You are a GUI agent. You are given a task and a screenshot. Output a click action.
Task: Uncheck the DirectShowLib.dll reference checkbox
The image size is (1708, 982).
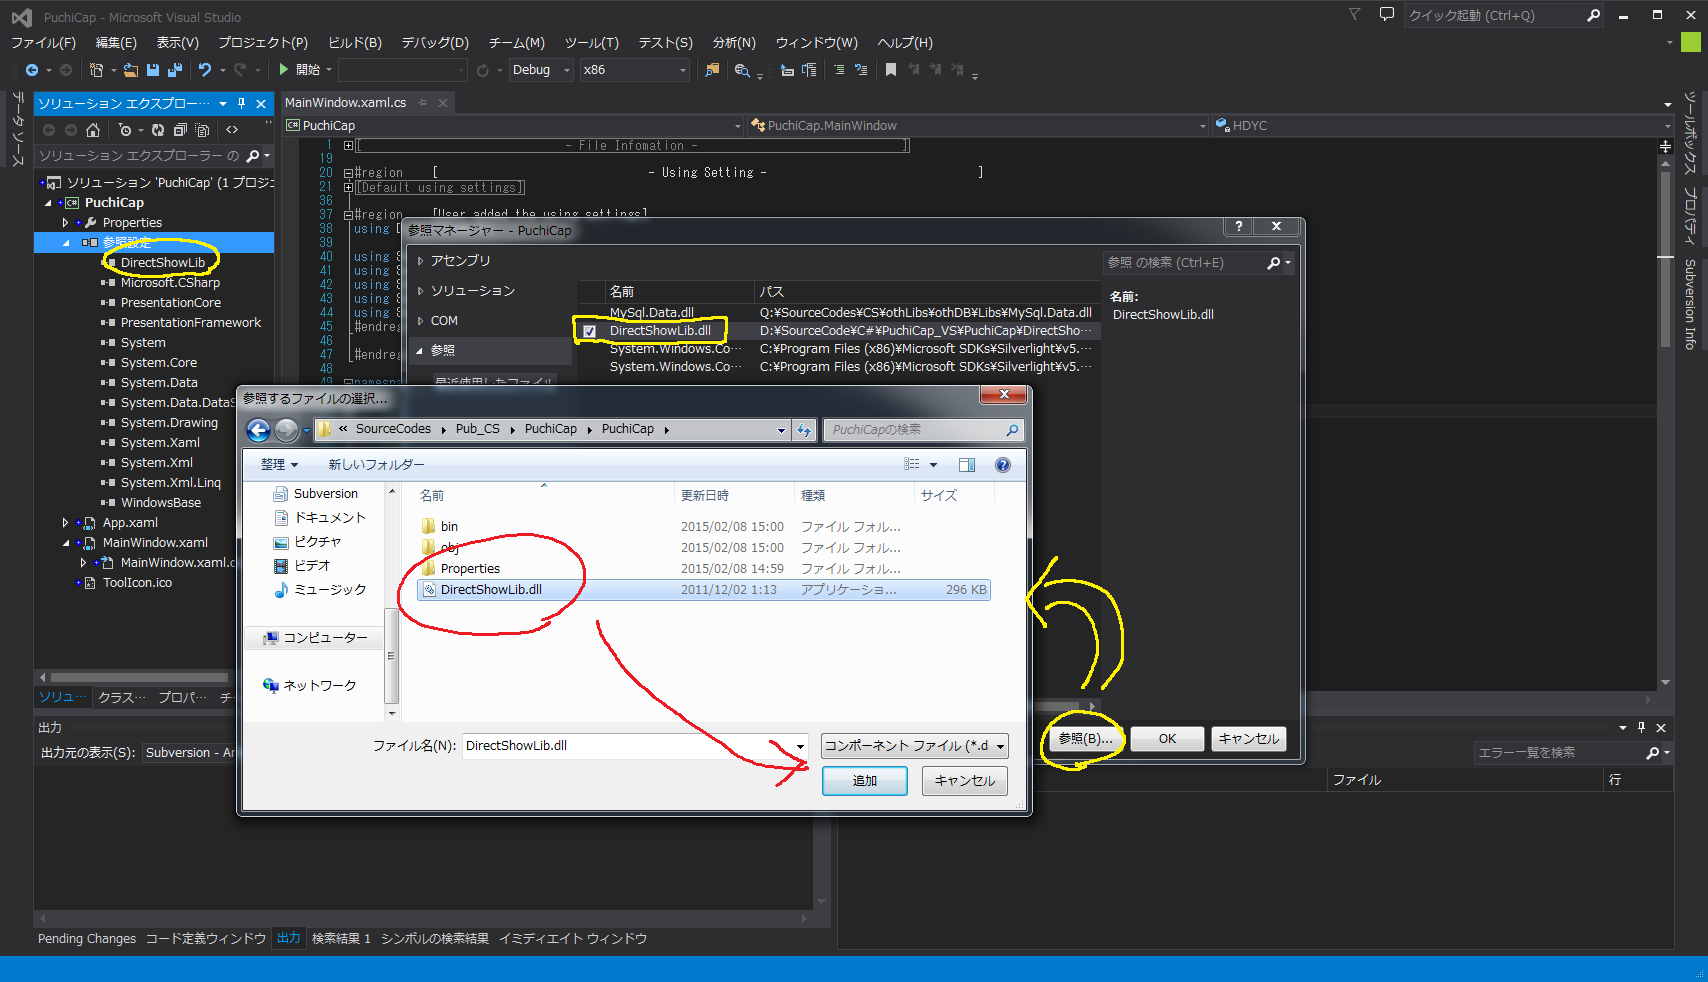click(589, 331)
